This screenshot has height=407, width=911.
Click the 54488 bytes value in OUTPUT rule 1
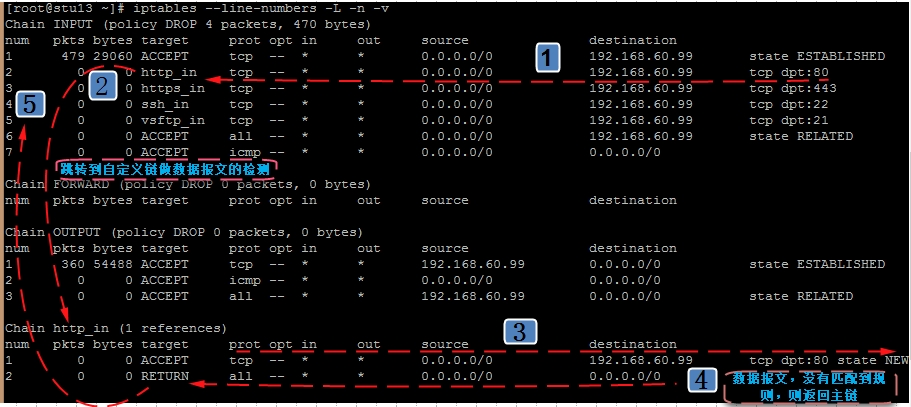[112, 264]
